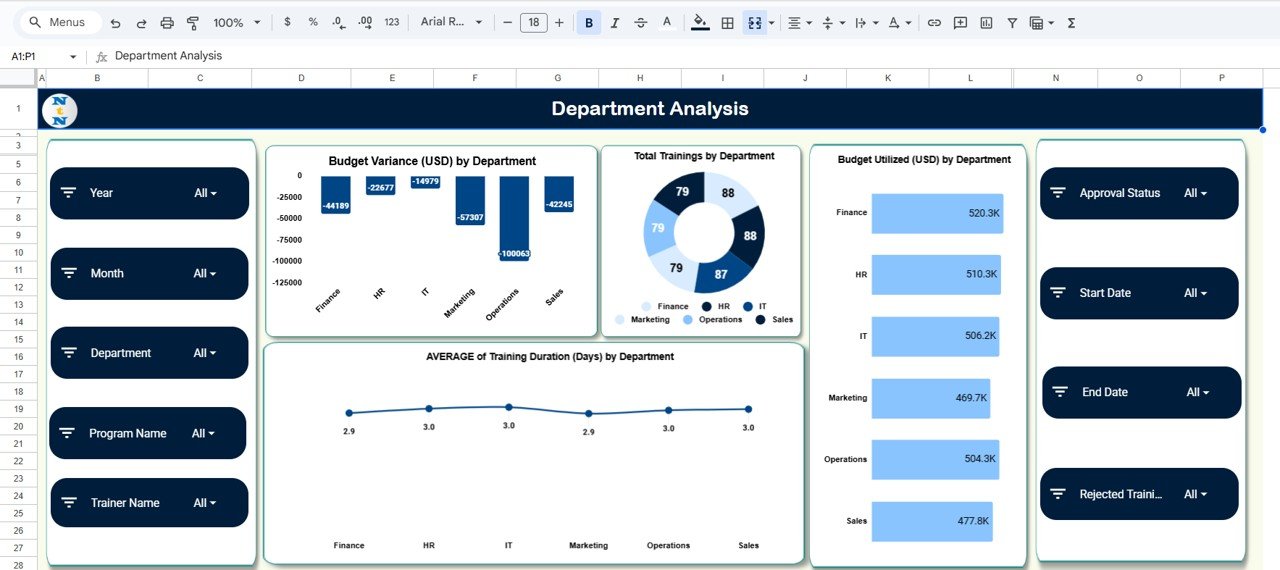1280x570 pixels.
Task: Open the insert link tool
Action: click(x=934, y=22)
